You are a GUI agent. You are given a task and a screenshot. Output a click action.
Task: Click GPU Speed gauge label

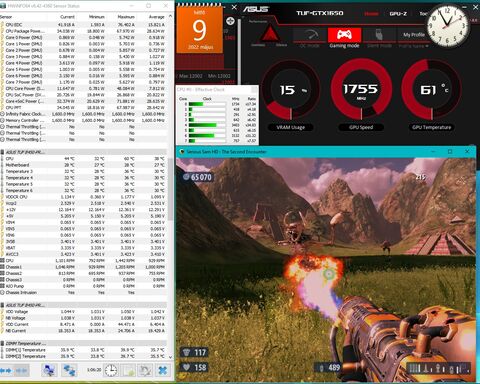(361, 127)
